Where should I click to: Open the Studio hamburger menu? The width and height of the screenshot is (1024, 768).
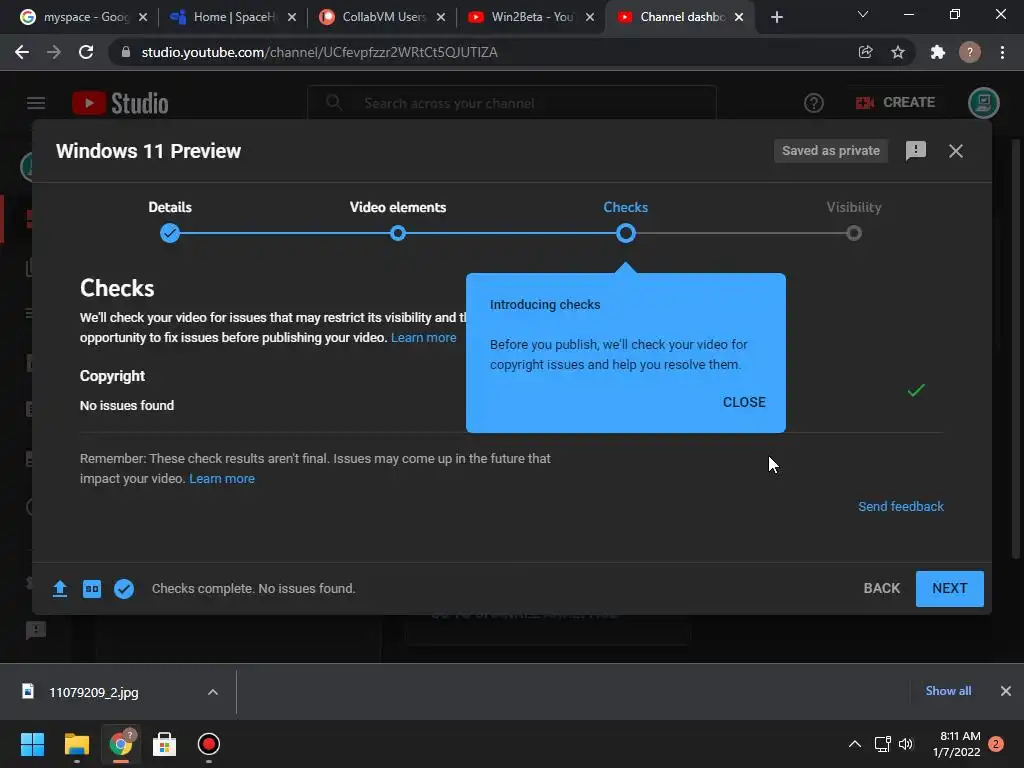point(36,103)
